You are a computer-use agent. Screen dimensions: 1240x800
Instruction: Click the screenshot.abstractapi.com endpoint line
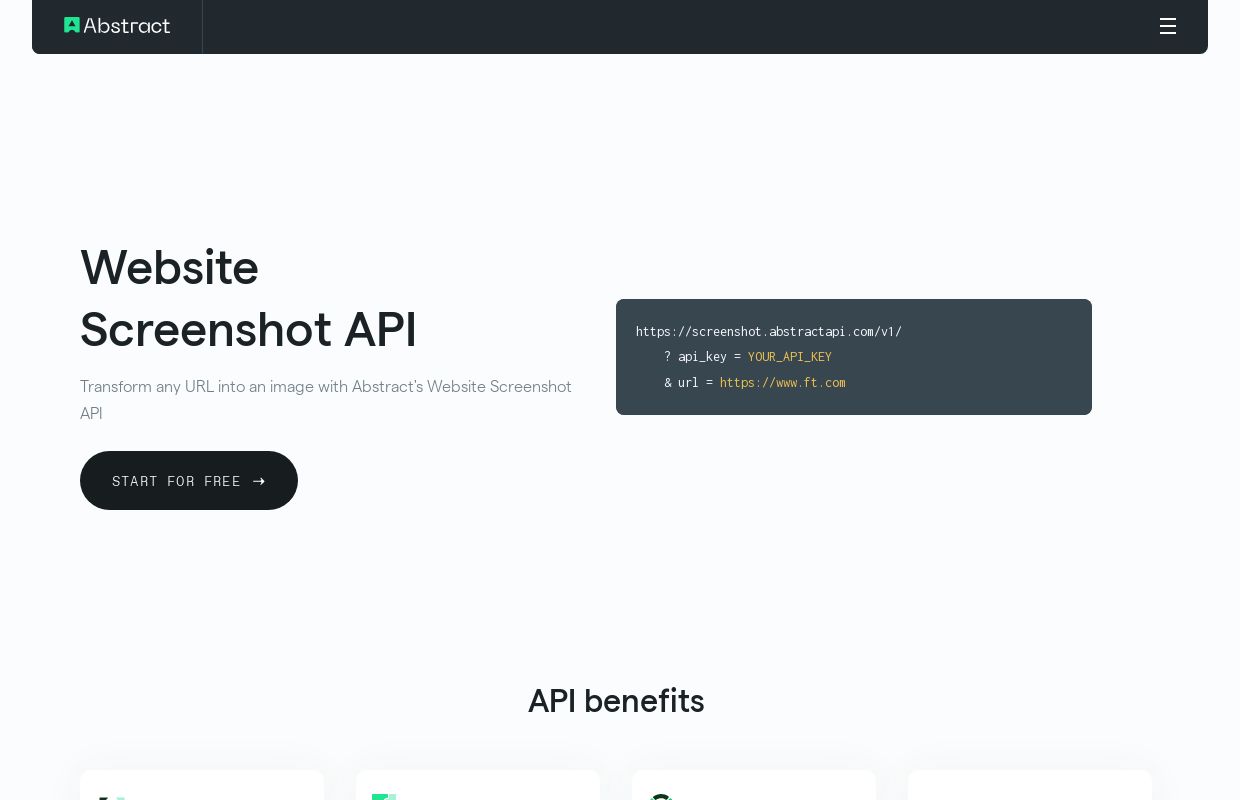(769, 331)
